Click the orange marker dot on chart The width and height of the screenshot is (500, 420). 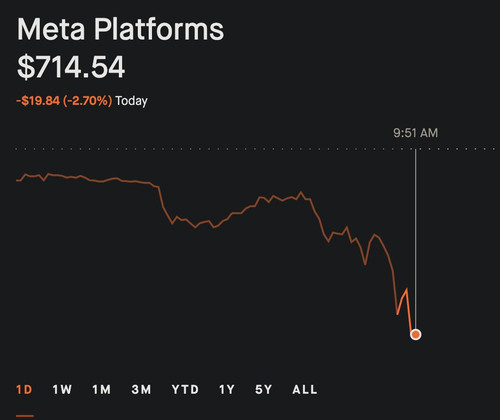click(415, 334)
